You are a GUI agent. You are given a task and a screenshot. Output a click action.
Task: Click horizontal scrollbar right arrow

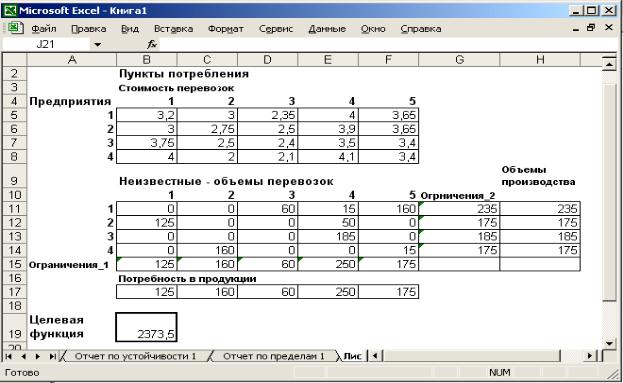590,356
